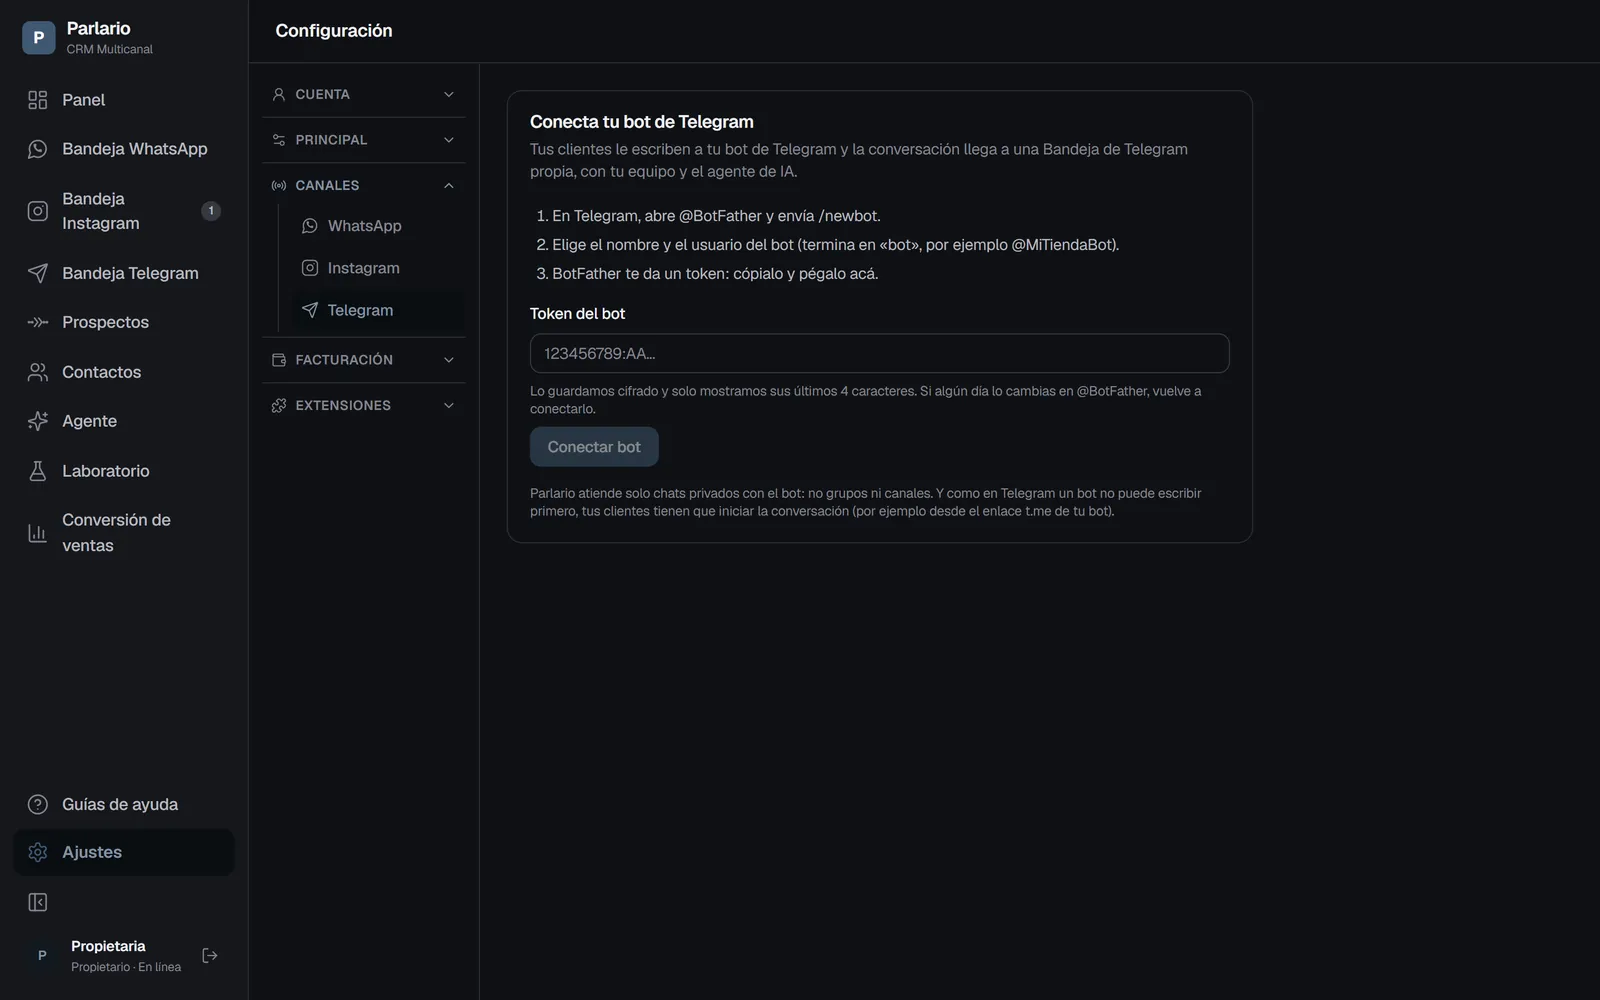Click the Propietaria user name
The width and height of the screenshot is (1600, 1000).
point(108,946)
